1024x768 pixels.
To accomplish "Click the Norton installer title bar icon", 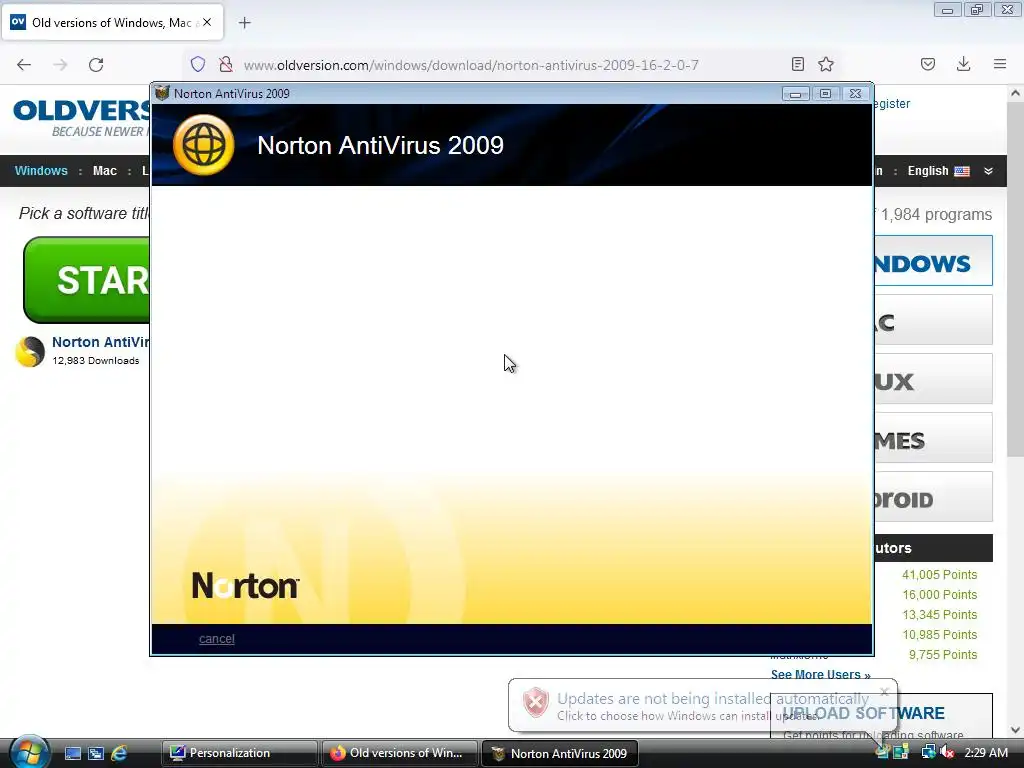I will [162, 93].
